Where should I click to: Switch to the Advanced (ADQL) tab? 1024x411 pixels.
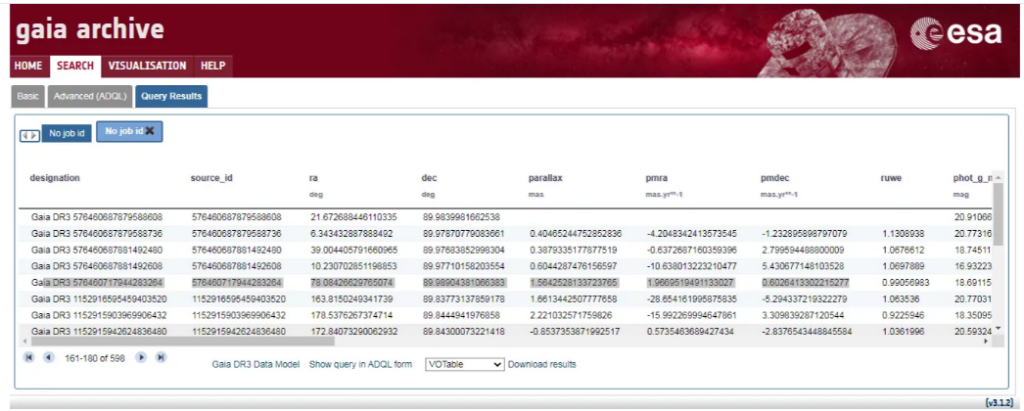point(88,96)
